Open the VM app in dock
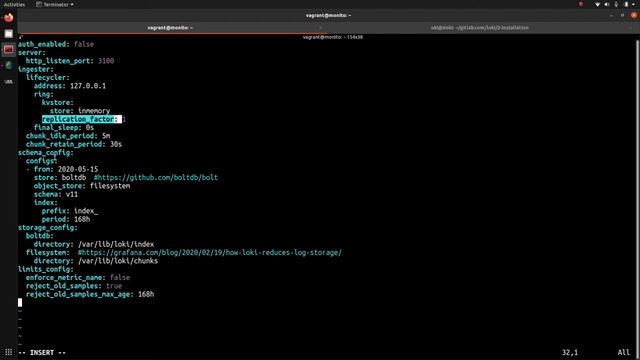640x360 pixels. (9, 82)
